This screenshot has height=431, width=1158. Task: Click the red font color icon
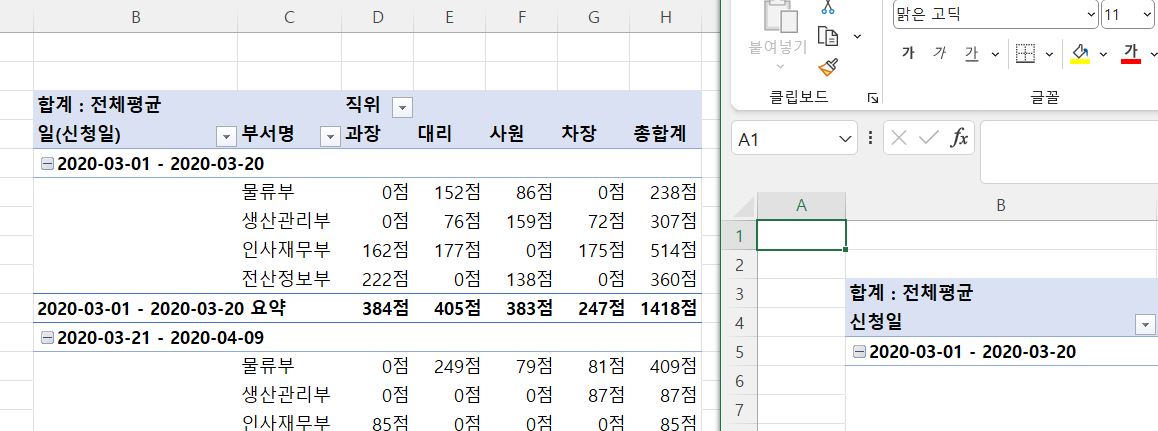[x=1131, y=53]
